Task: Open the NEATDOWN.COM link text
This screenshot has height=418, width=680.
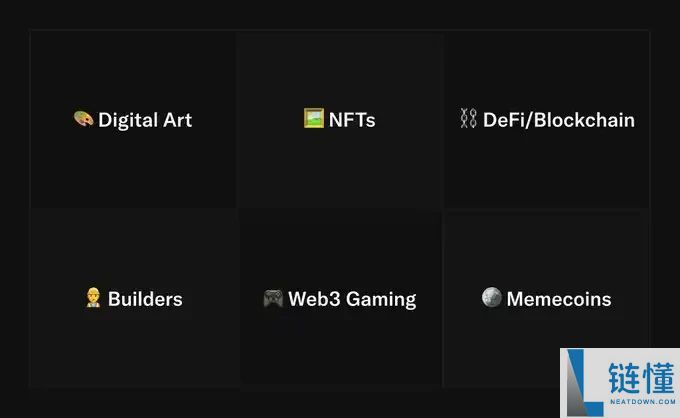Action: 643,402
